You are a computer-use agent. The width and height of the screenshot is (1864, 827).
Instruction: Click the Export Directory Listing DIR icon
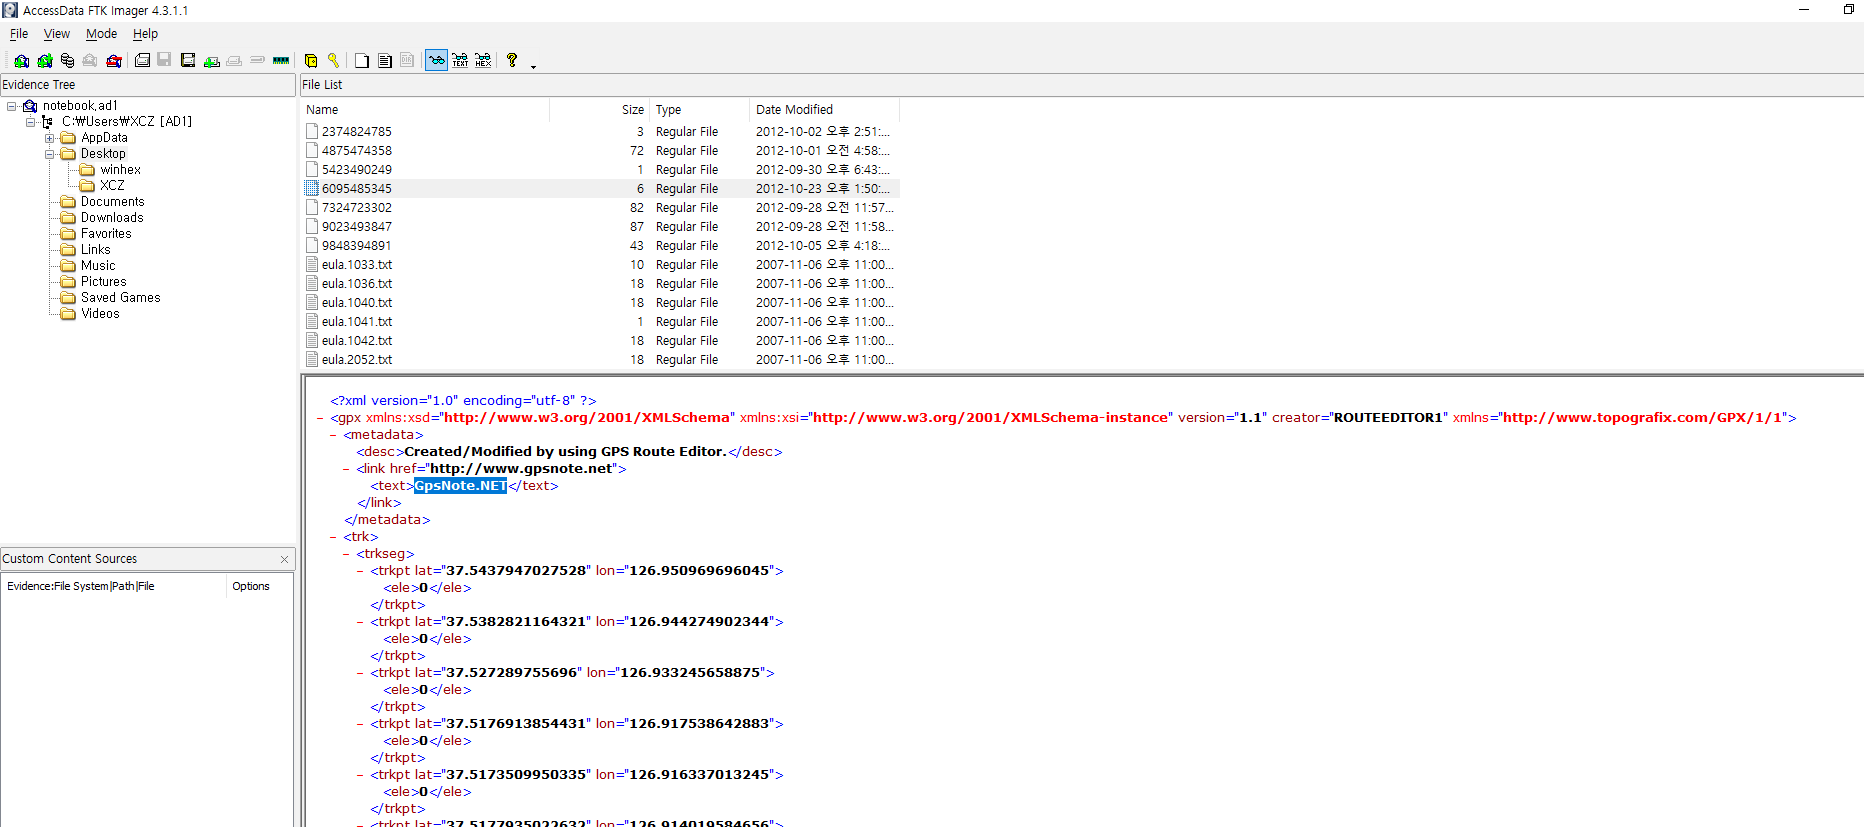pos(407,61)
